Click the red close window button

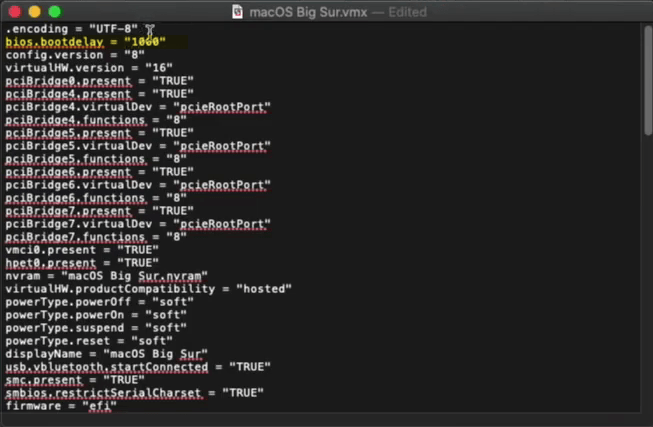[x=15, y=12]
